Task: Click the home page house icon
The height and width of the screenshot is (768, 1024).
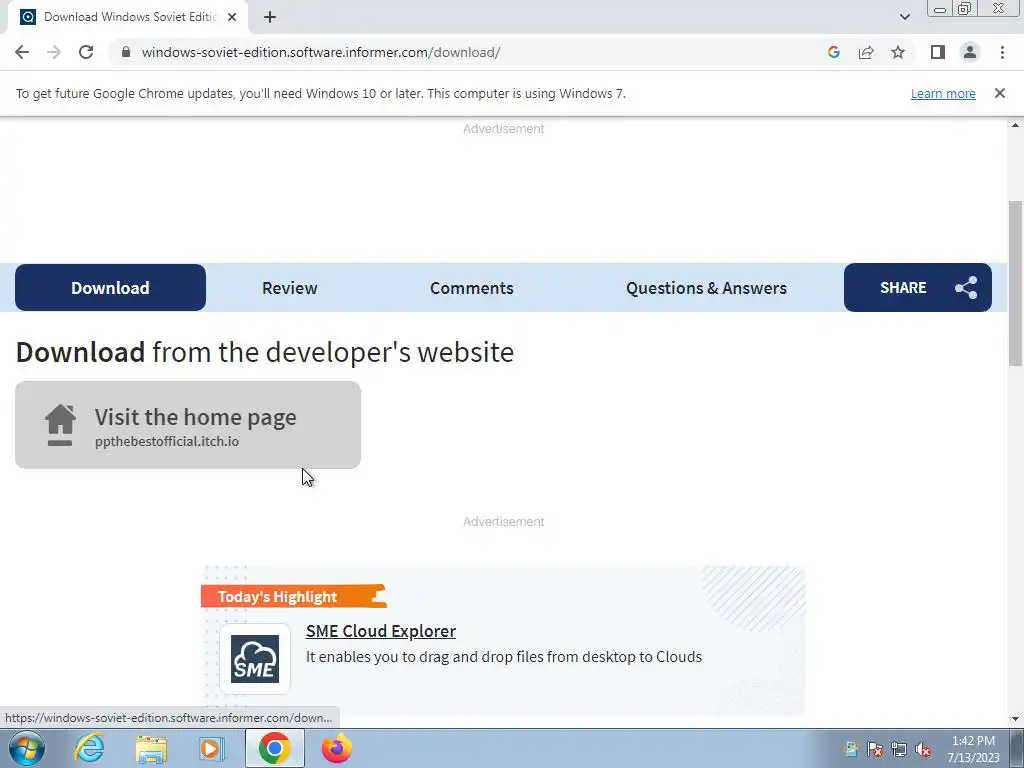Action: tap(60, 425)
